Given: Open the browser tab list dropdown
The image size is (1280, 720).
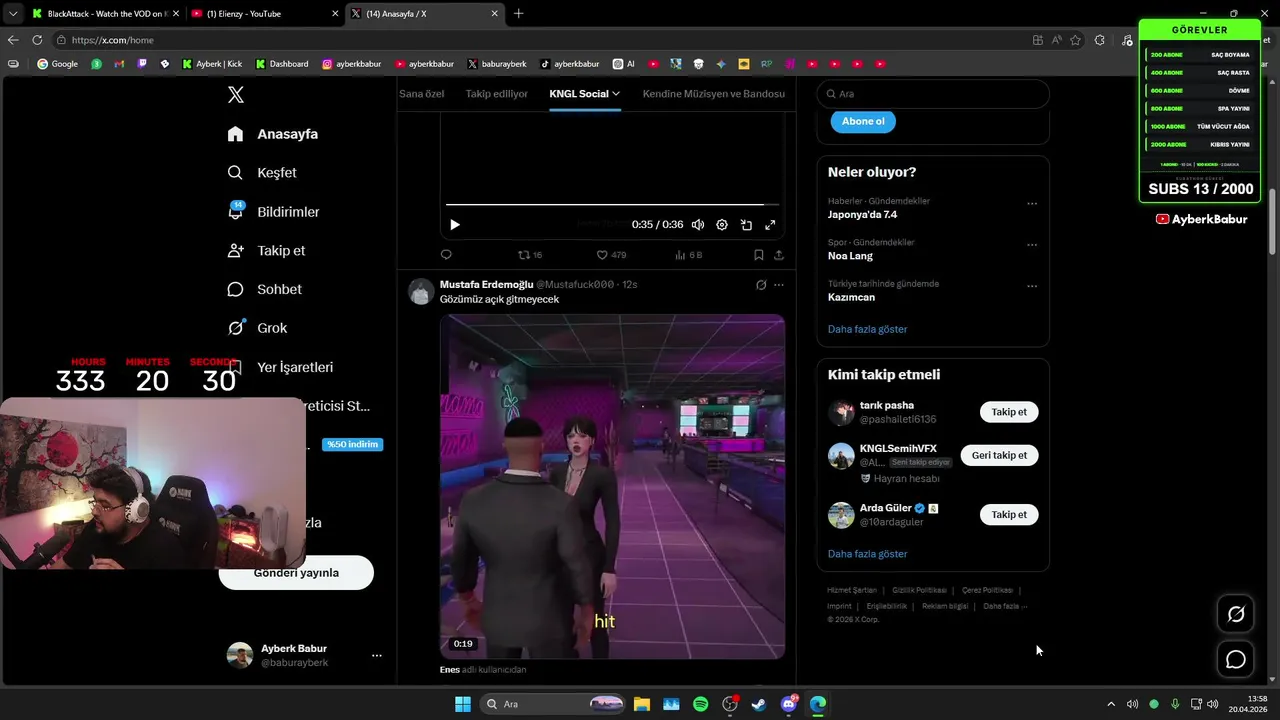Looking at the screenshot, I should [12, 14].
